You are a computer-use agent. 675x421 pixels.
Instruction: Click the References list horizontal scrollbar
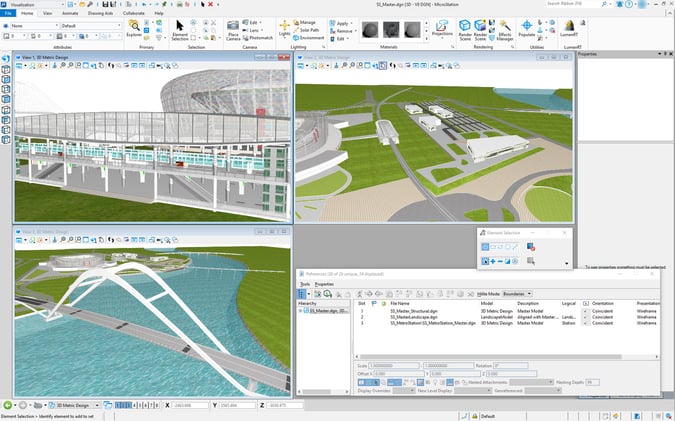point(491,357)
